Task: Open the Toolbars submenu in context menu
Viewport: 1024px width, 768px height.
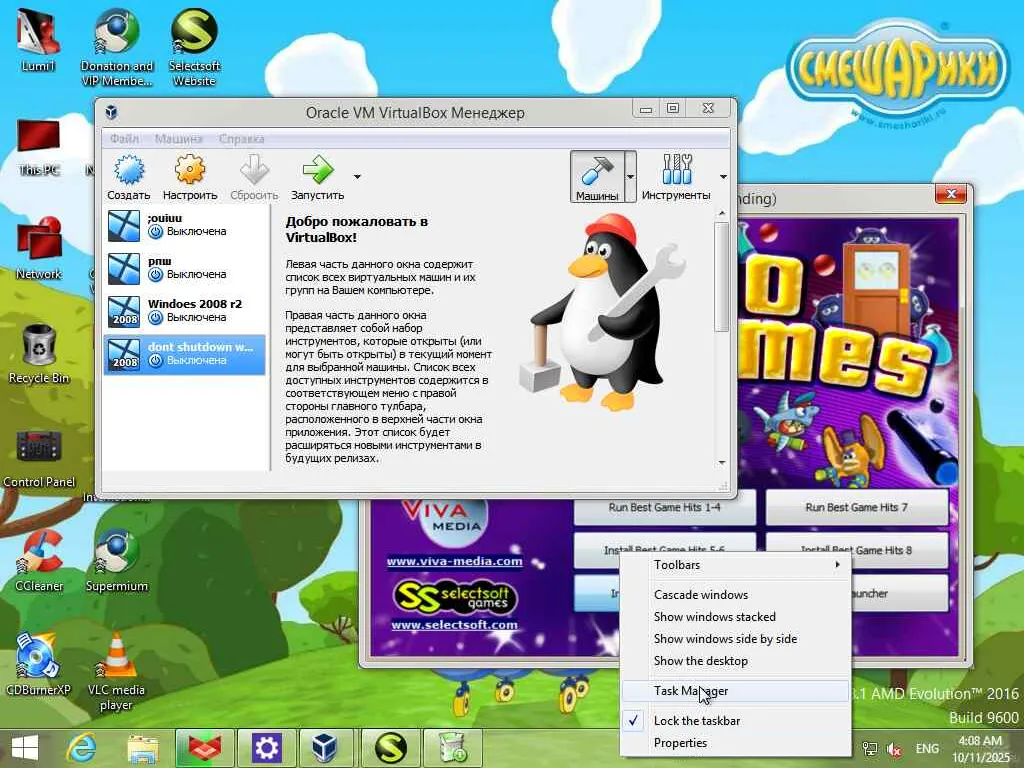Action: [x=735, y=565]
